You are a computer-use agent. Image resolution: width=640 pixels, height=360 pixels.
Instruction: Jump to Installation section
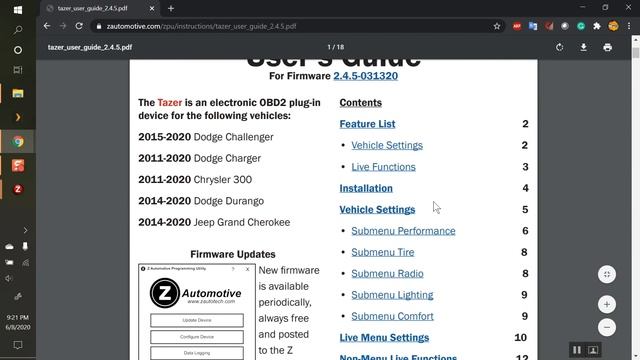(366, 188)
